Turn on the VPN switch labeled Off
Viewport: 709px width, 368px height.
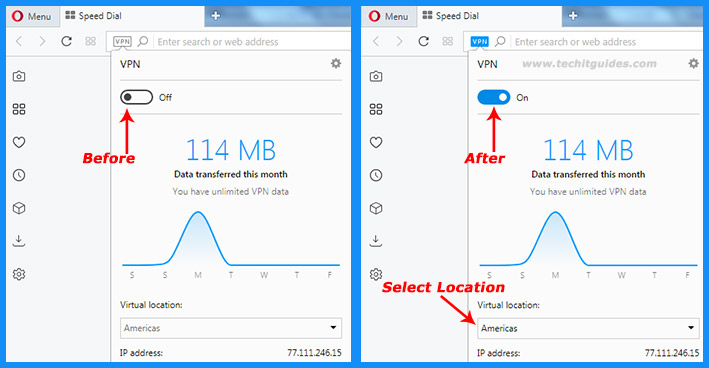tap(137, 97)
